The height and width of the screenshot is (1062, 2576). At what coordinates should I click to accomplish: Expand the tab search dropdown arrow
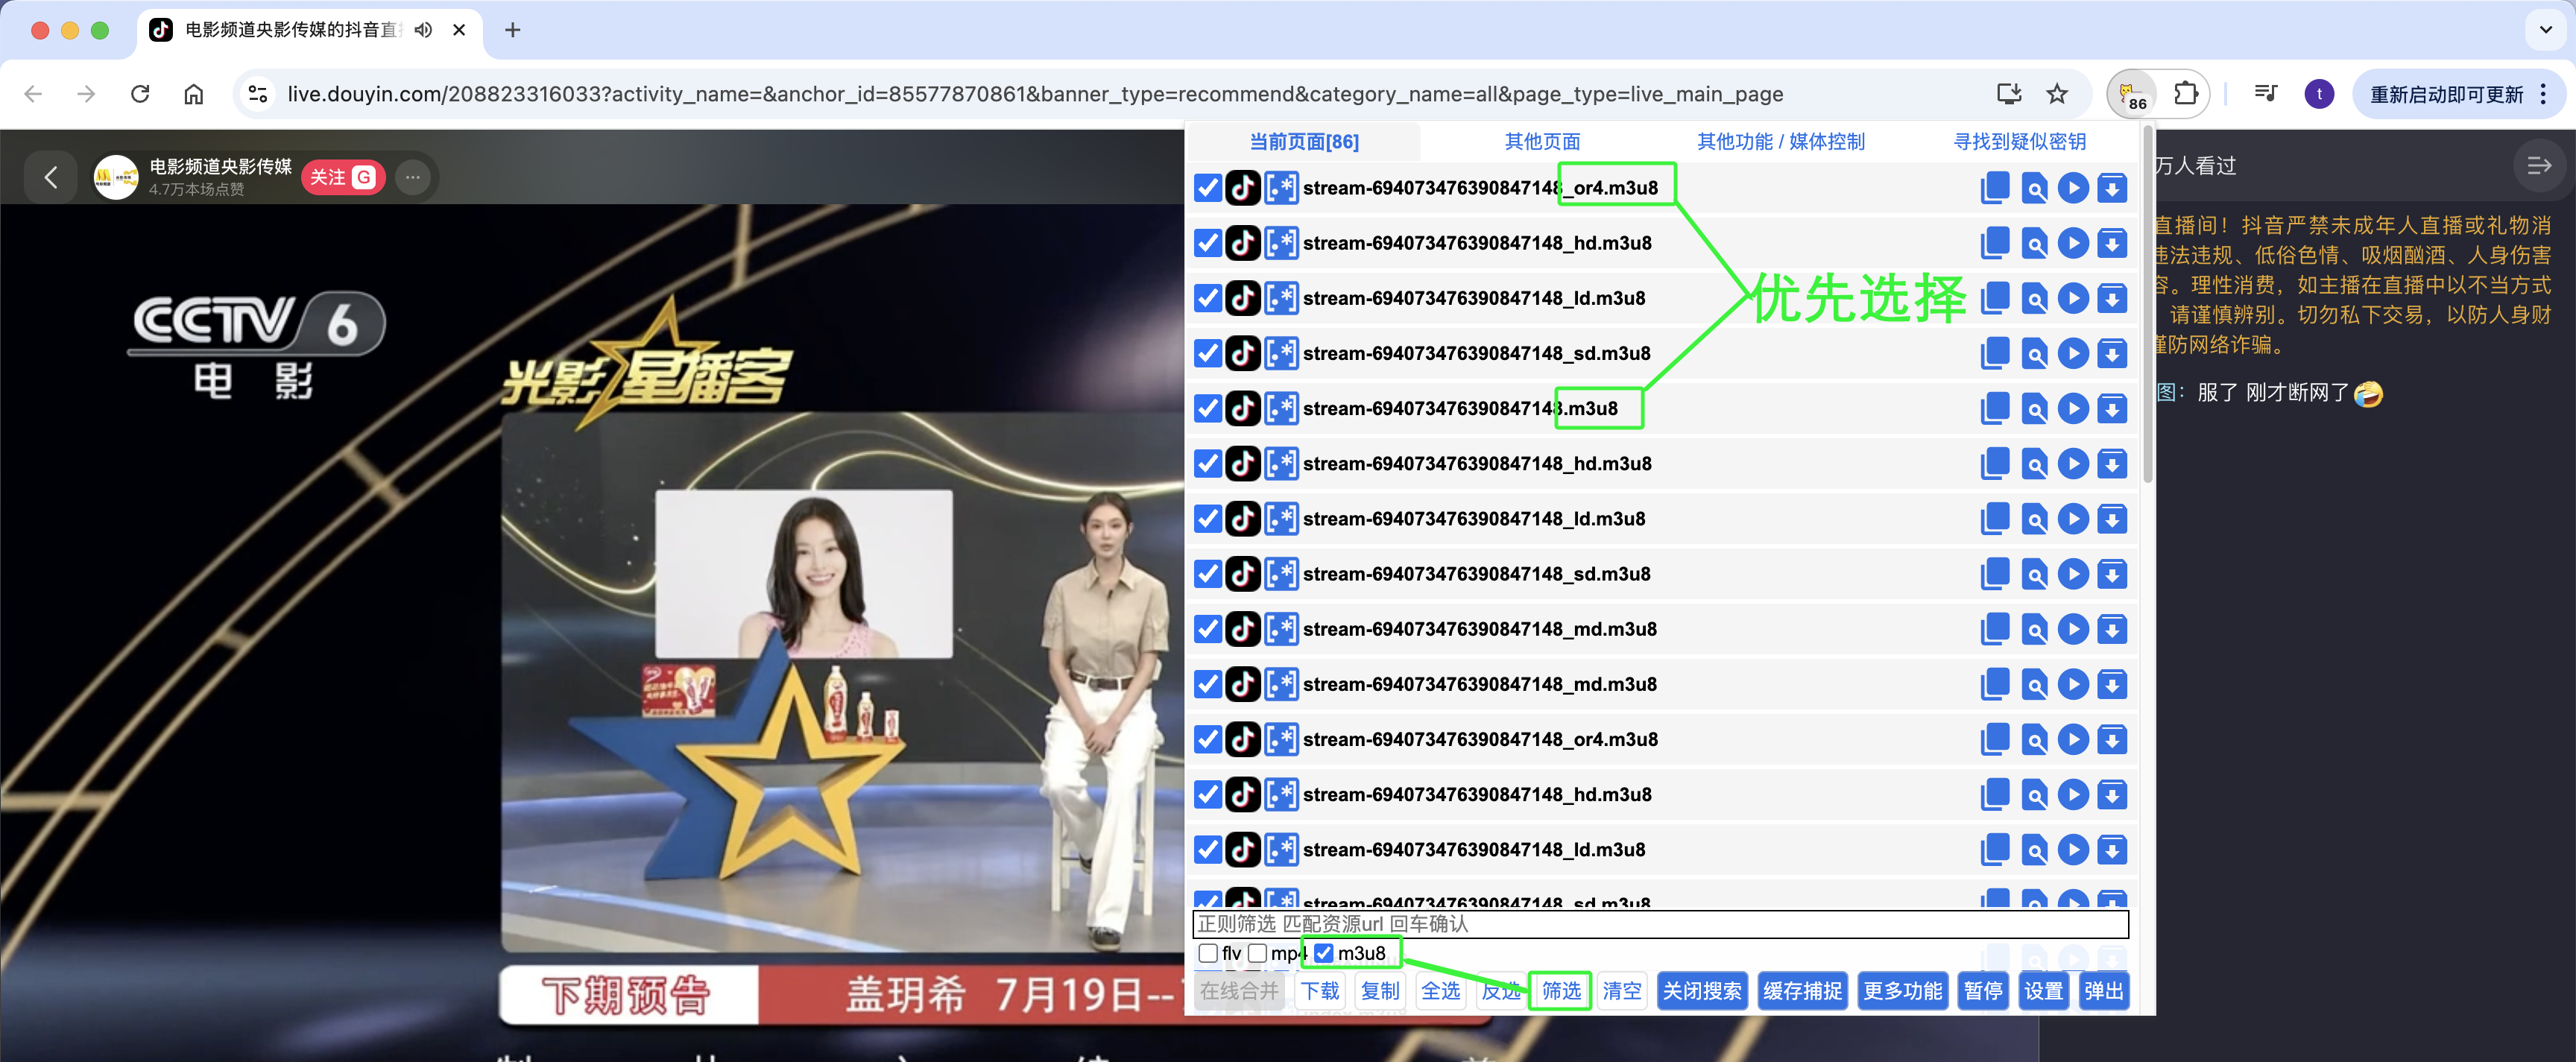coord(2545,30)
